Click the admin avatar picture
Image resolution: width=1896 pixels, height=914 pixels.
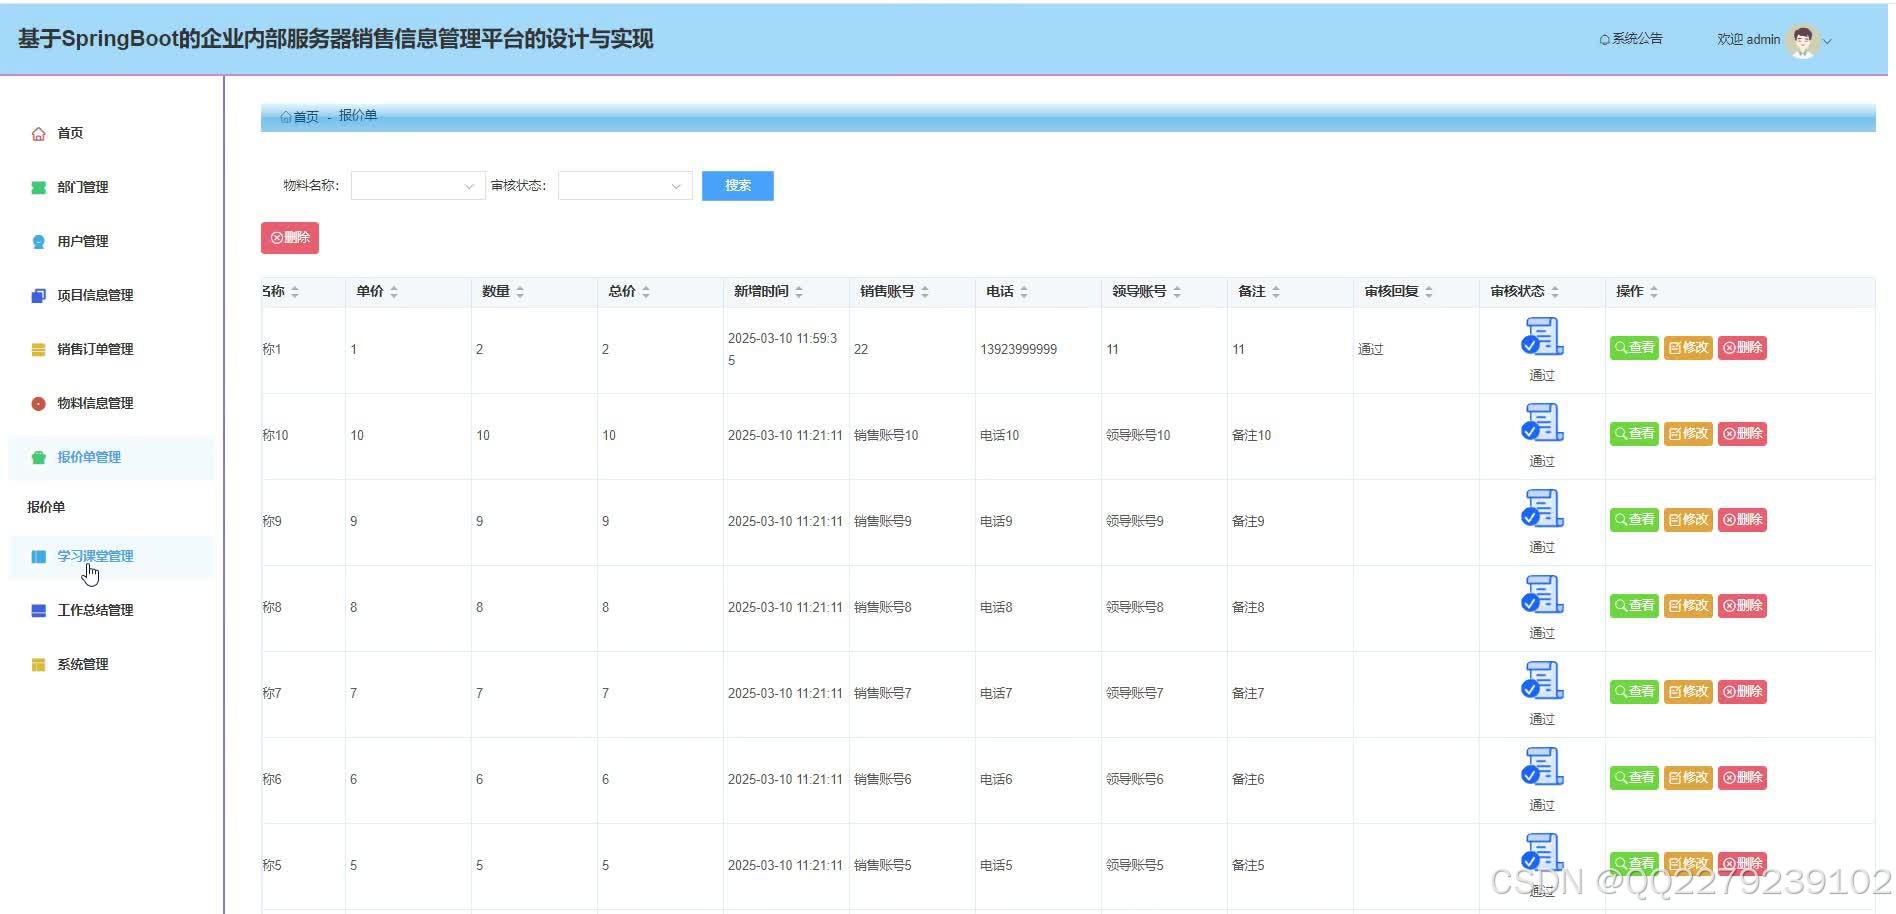click(x=1802, y=41)
